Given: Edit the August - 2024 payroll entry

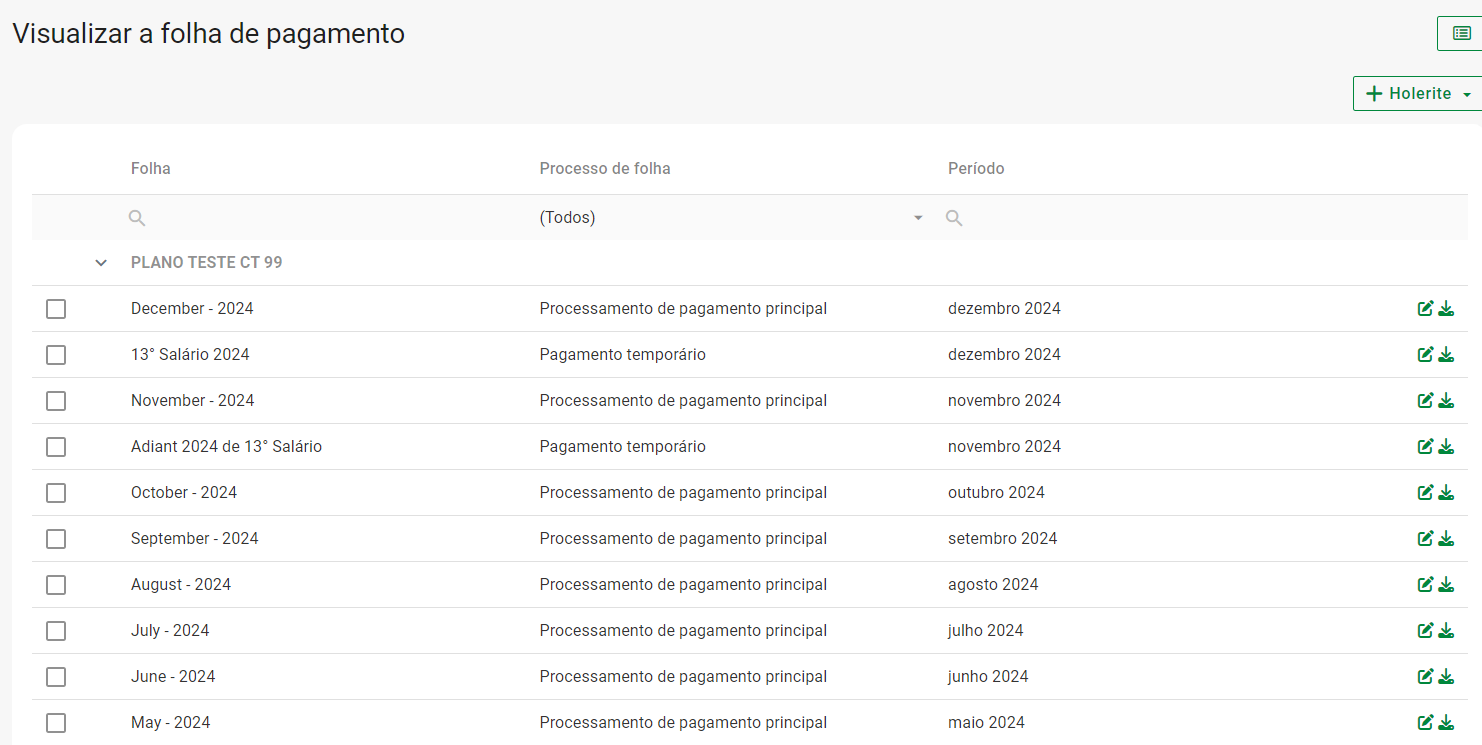Looking at the screenshot, I should (1426, 585).
